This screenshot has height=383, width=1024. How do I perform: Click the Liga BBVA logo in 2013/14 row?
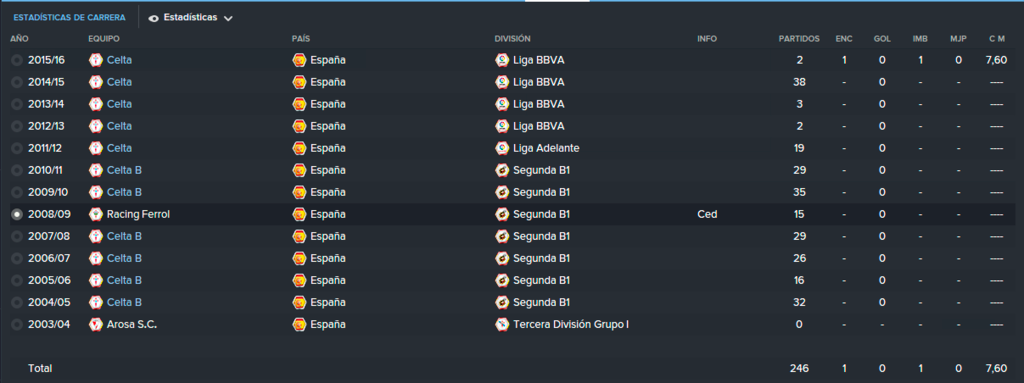click(502, 104)
